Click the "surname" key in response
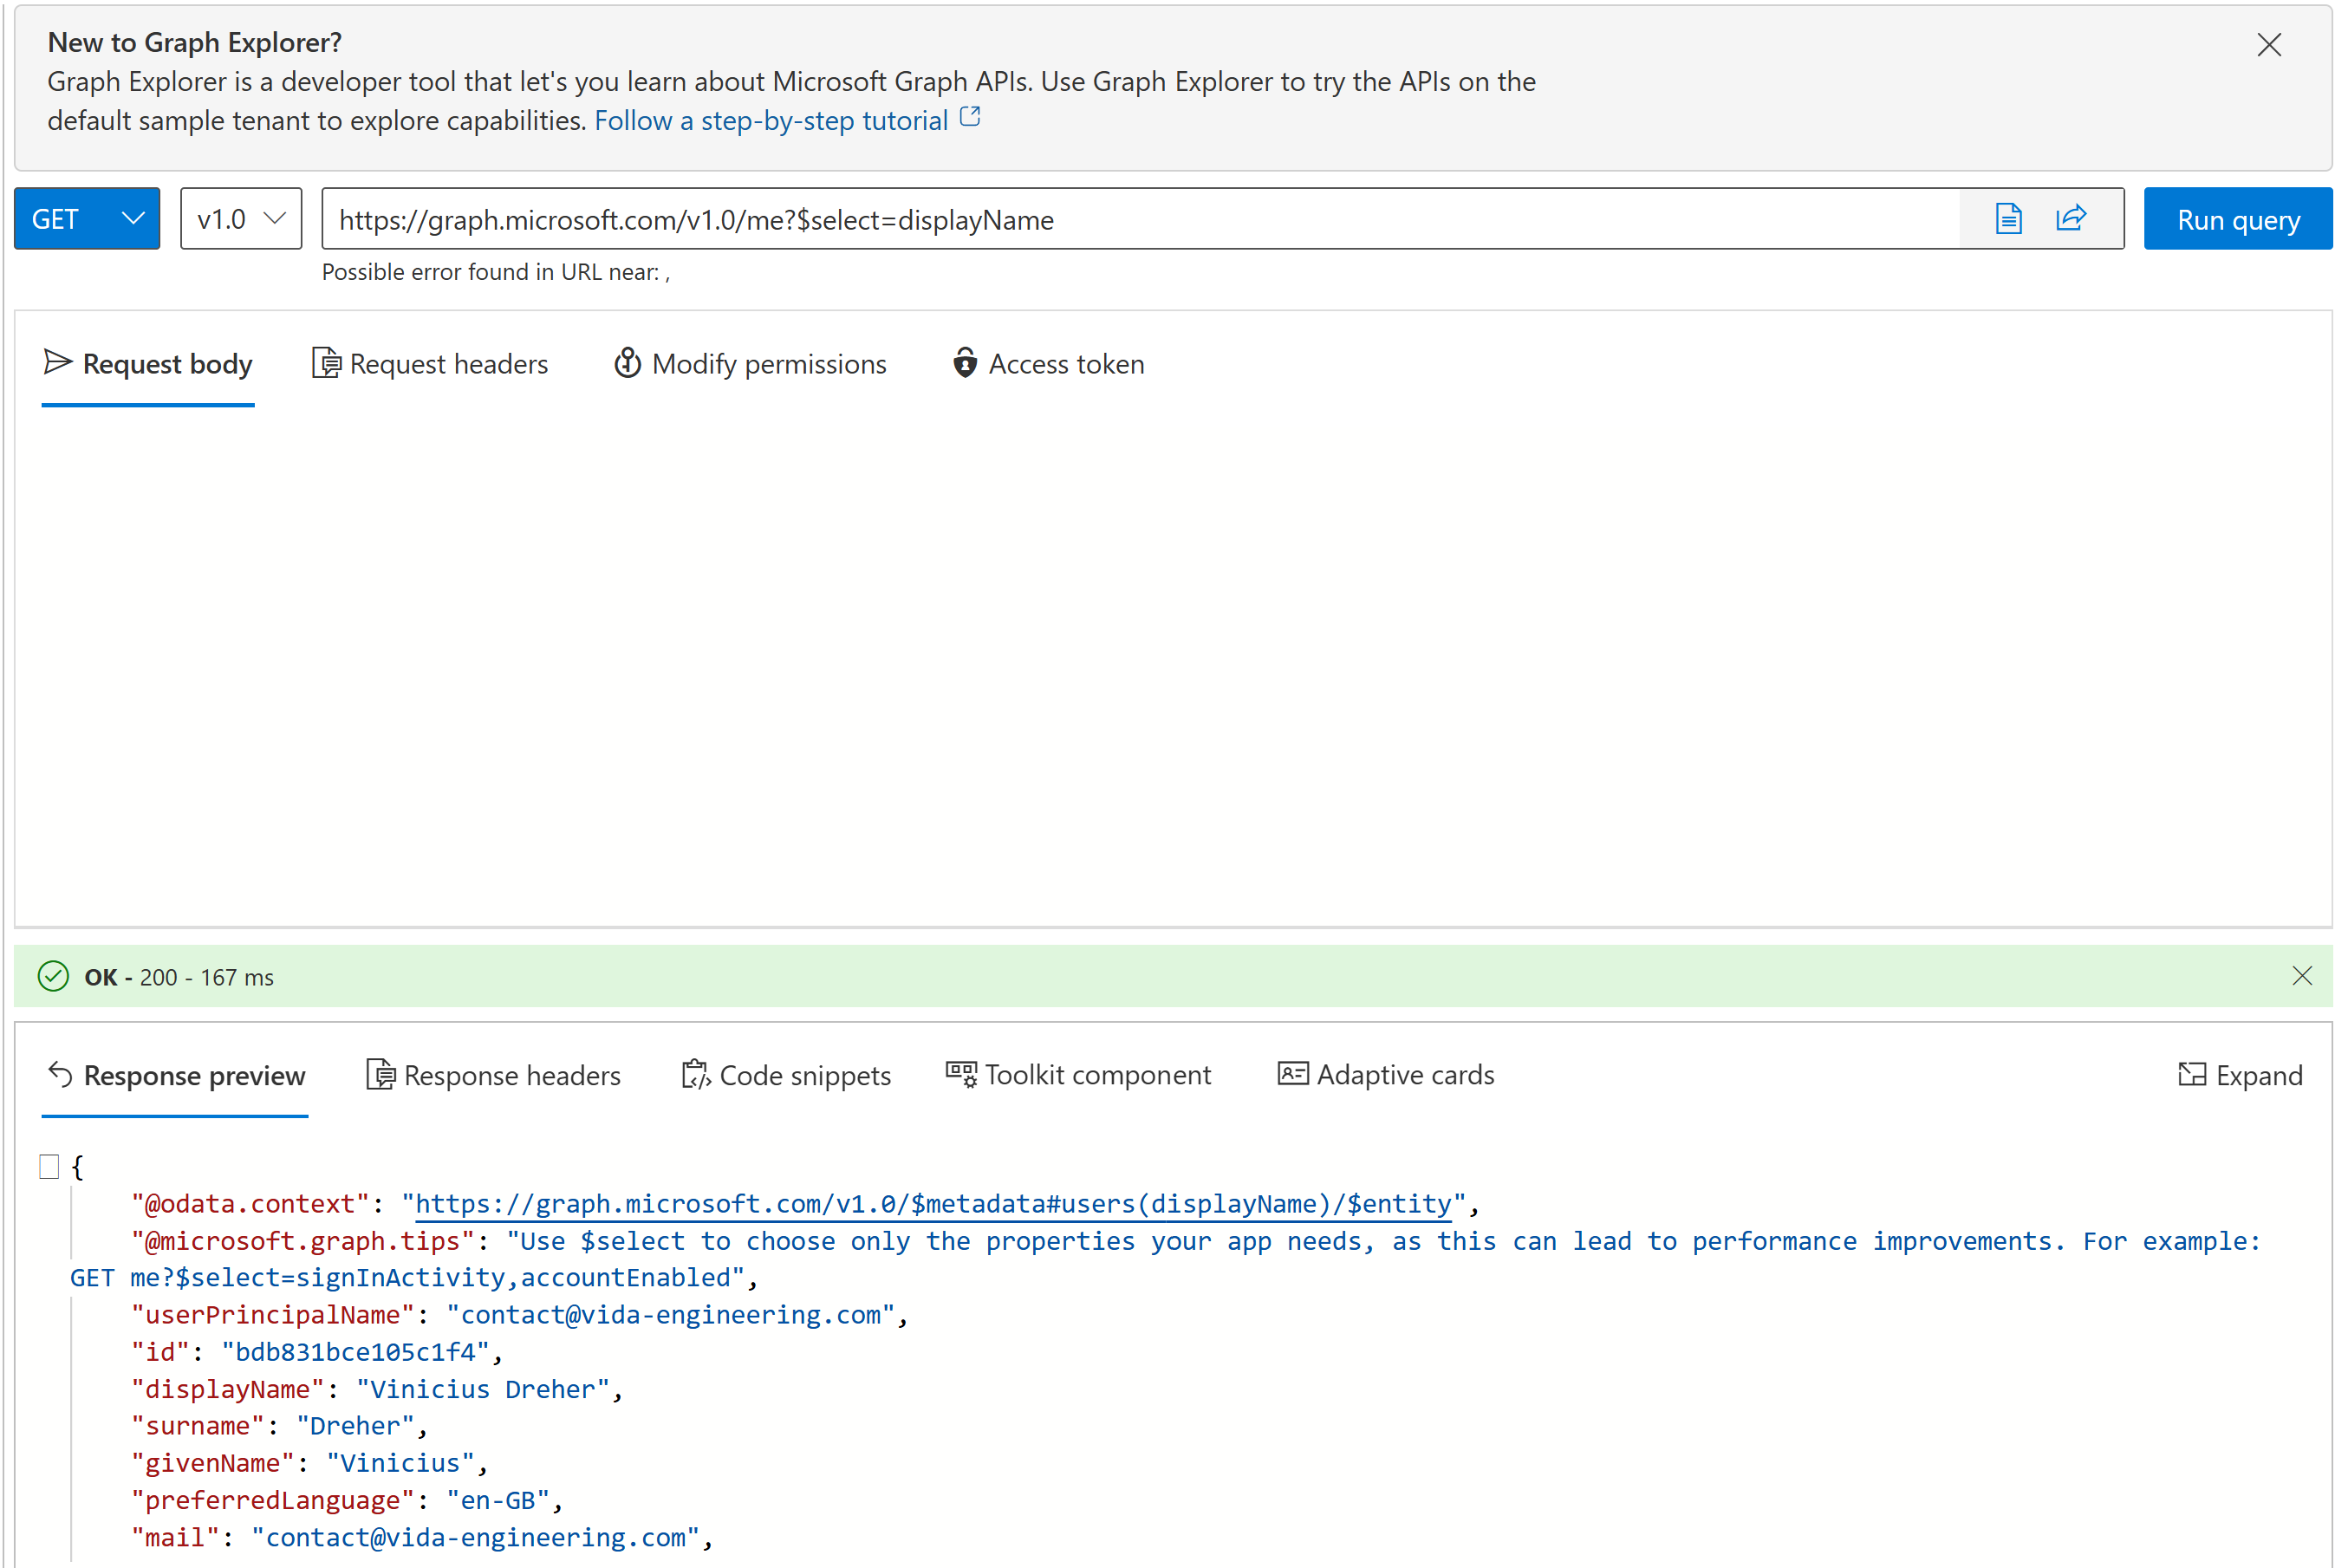This screenshot has width=2348, height=1568. pyautogui.click(x=198, y=1426)
